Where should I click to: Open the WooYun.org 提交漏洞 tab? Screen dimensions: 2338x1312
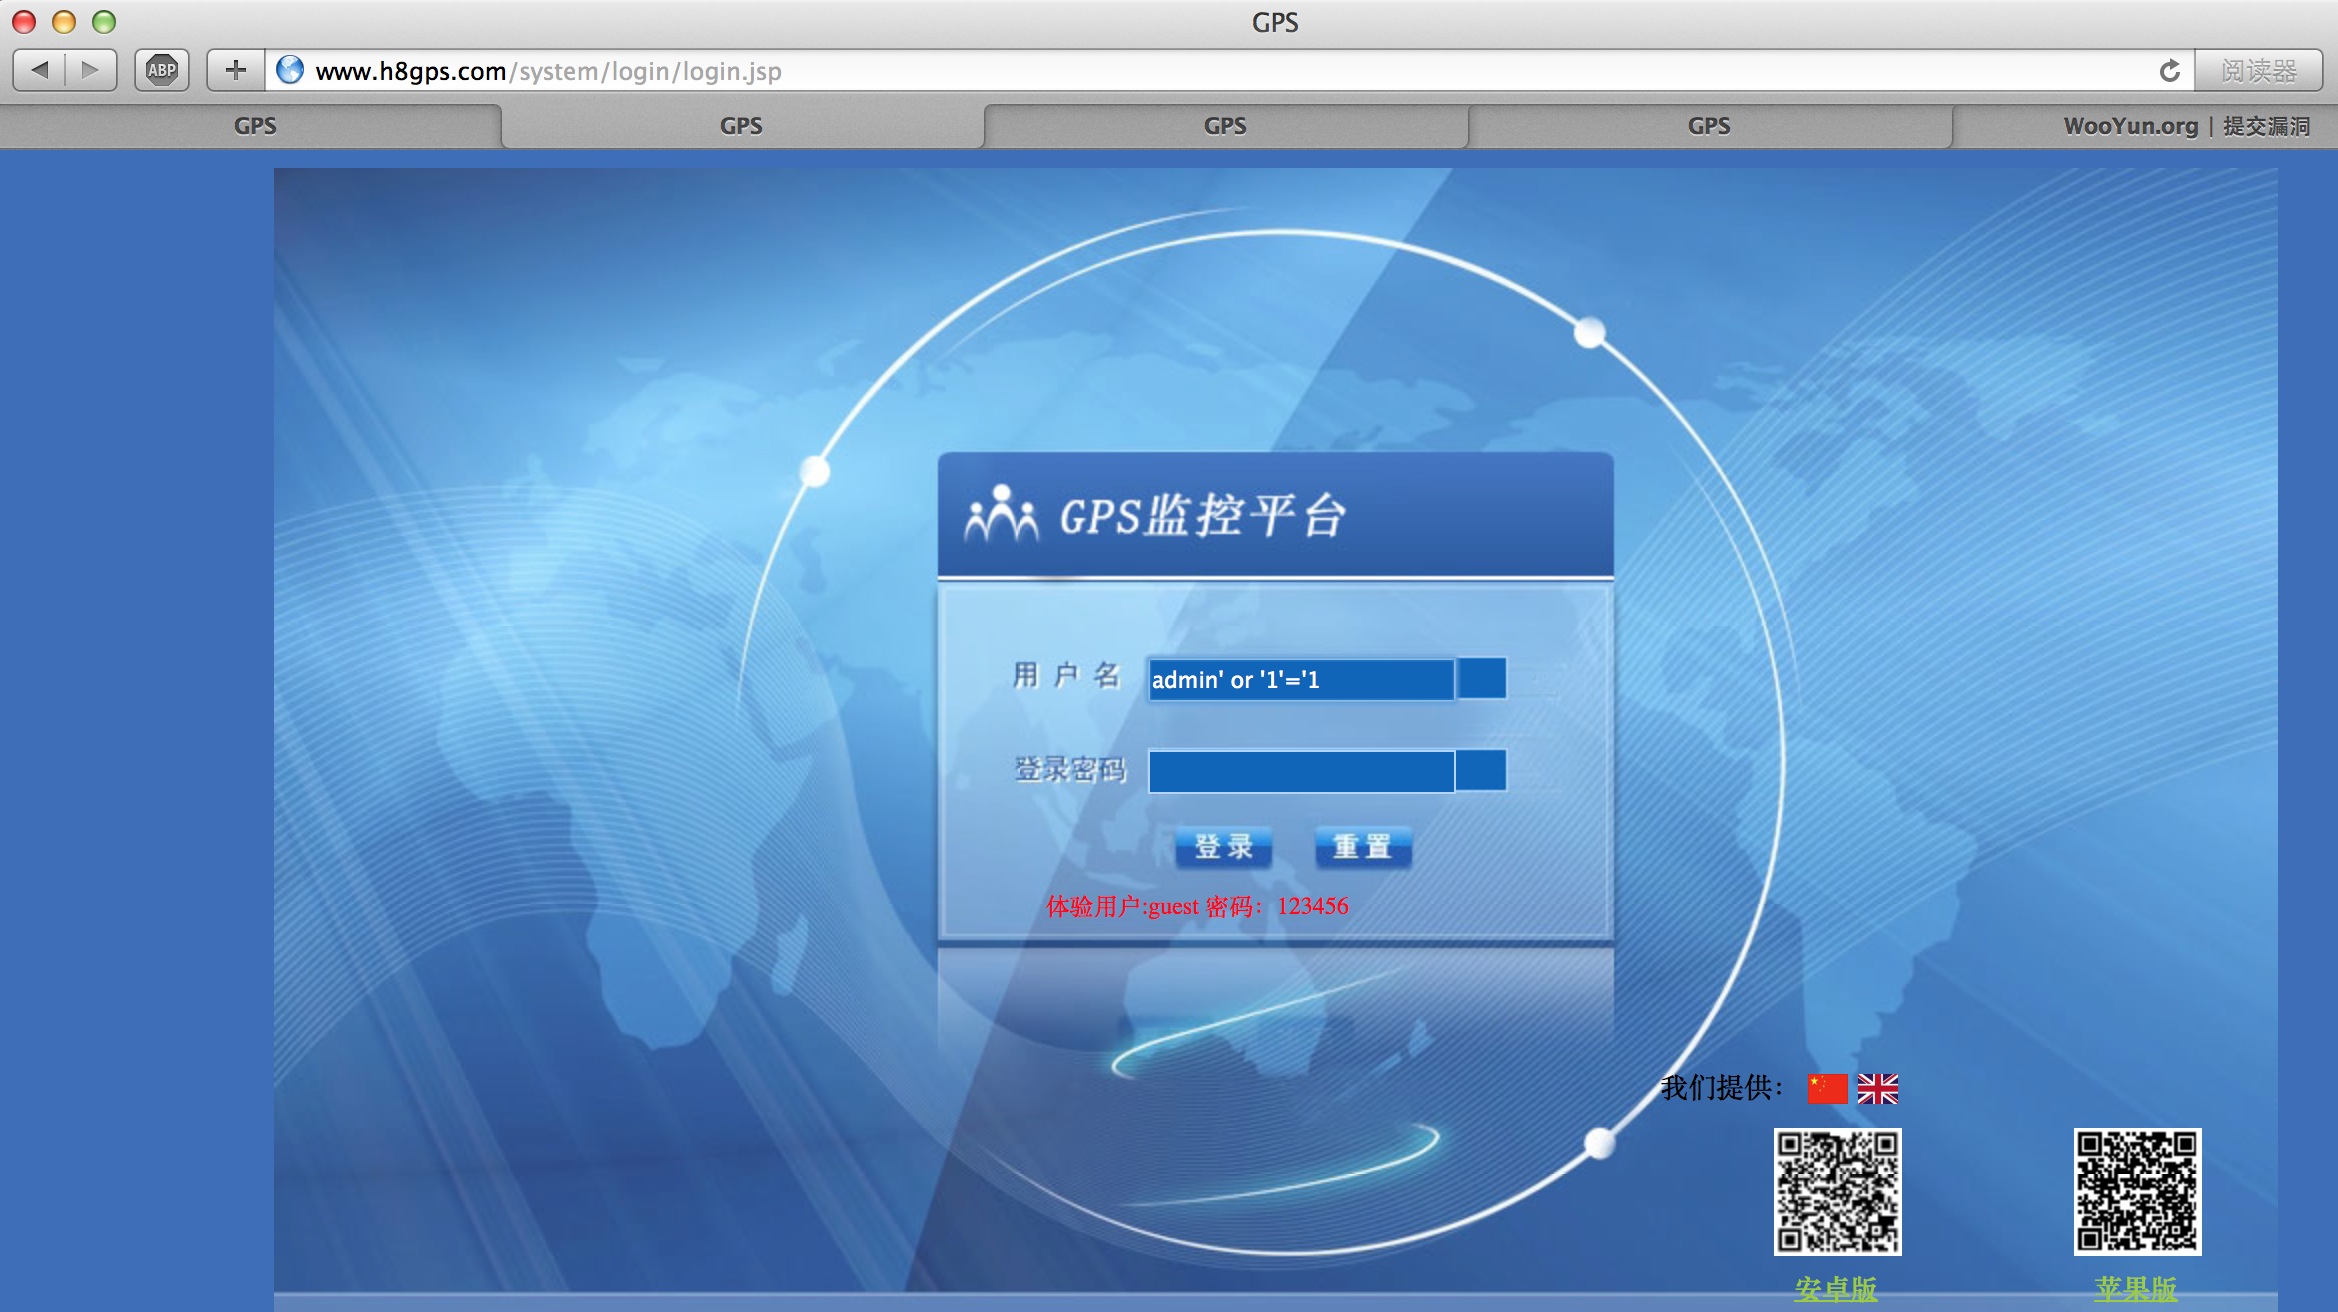click(2146, 126)
